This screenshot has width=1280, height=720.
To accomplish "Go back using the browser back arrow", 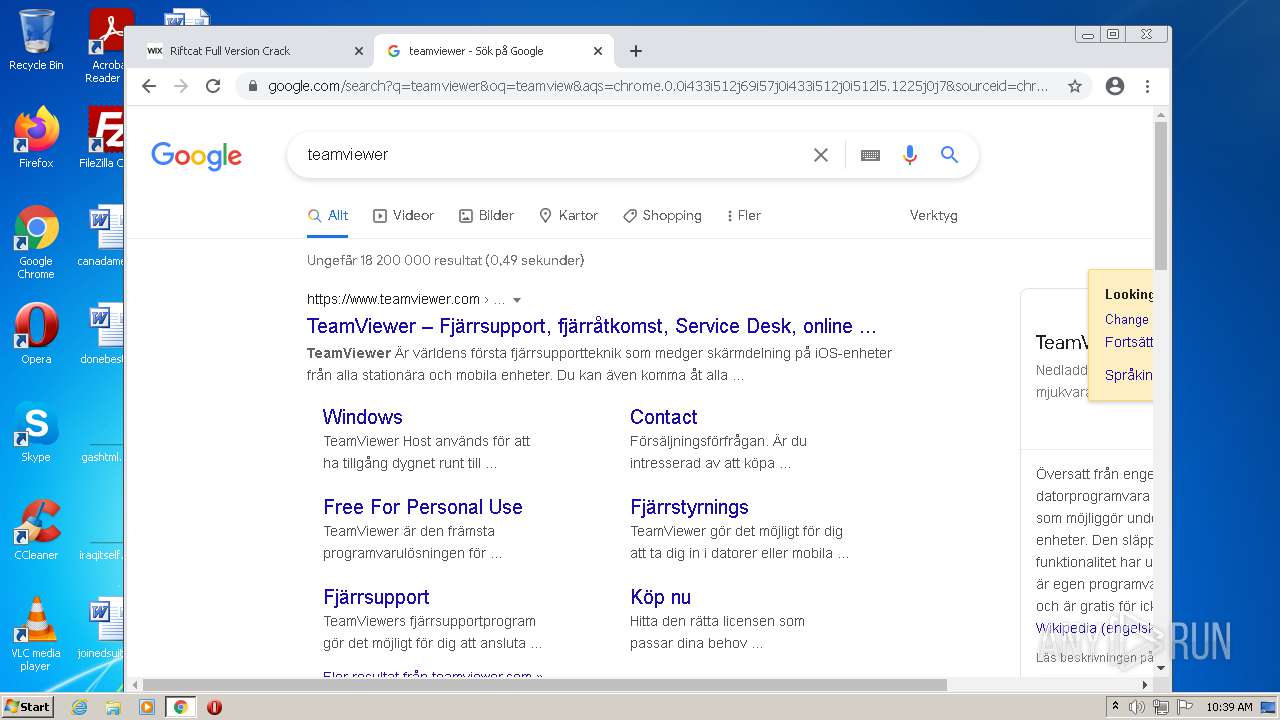I will [149, 86].
